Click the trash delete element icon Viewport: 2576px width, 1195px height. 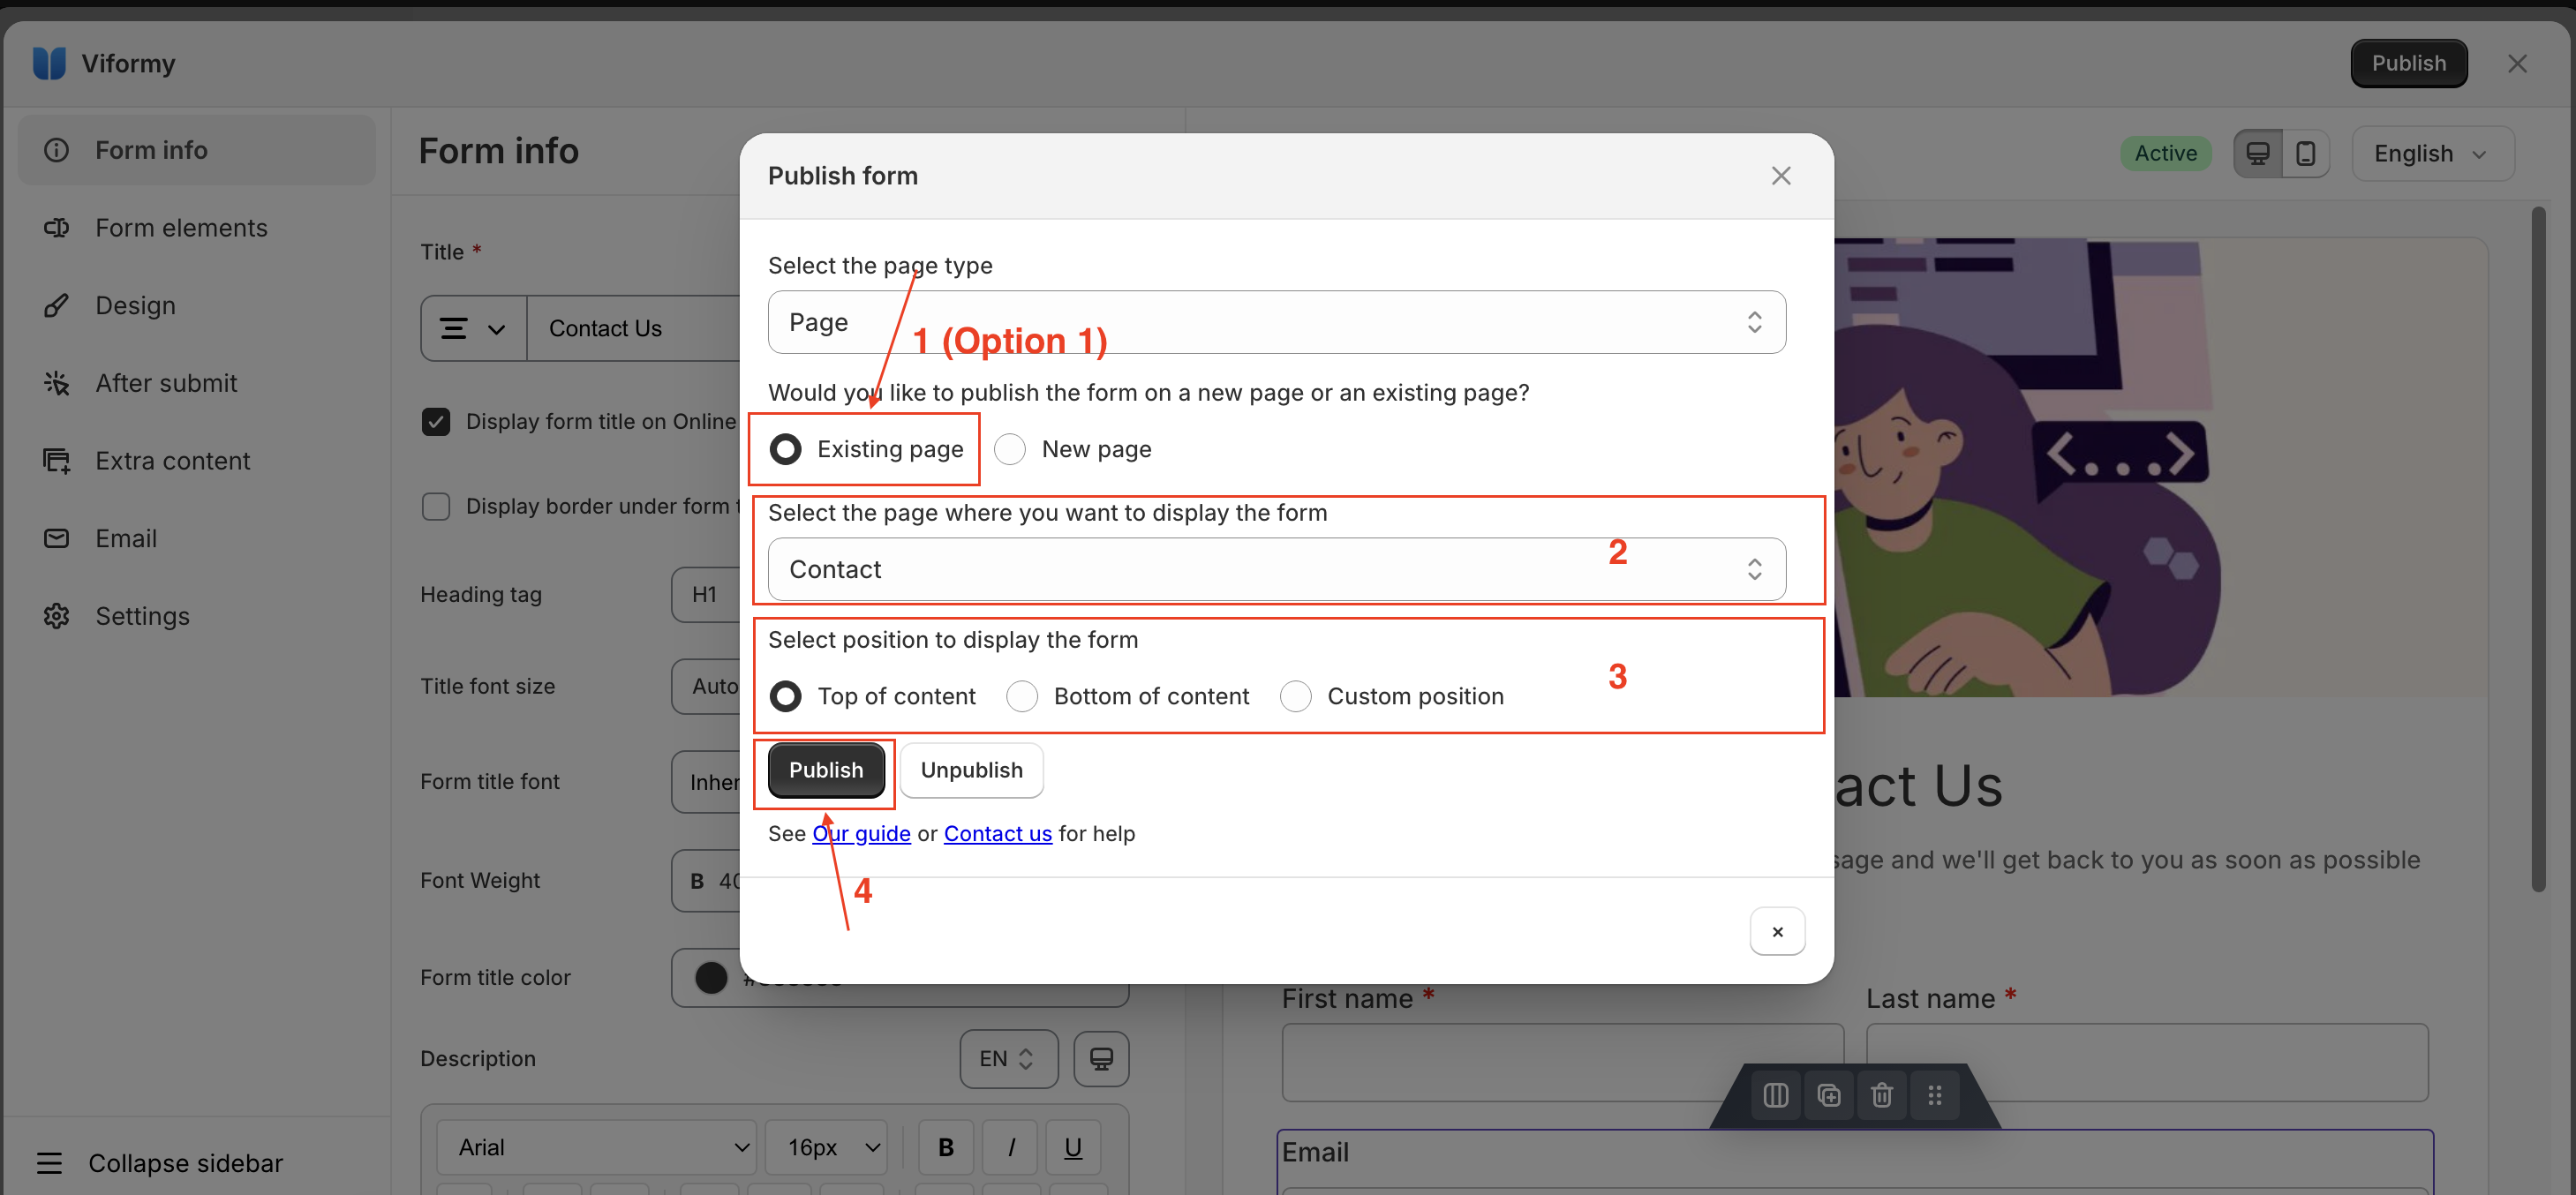coord(1881,1096)
